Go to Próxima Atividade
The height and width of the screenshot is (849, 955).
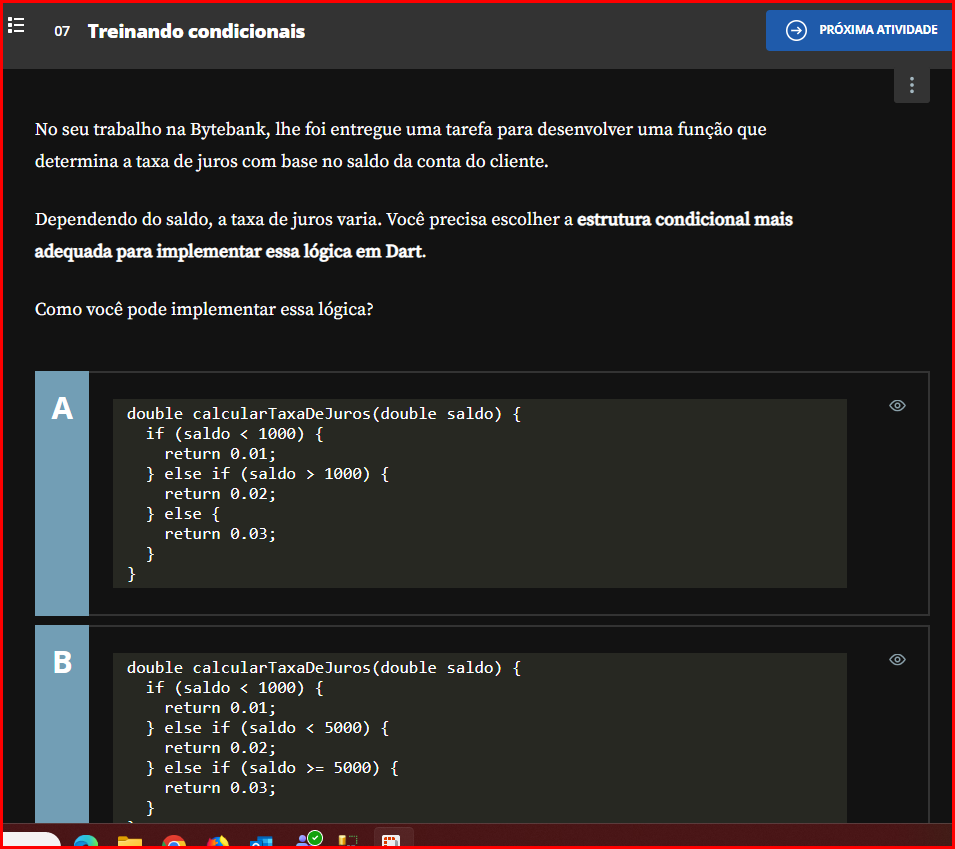click(x=859, y=30)
